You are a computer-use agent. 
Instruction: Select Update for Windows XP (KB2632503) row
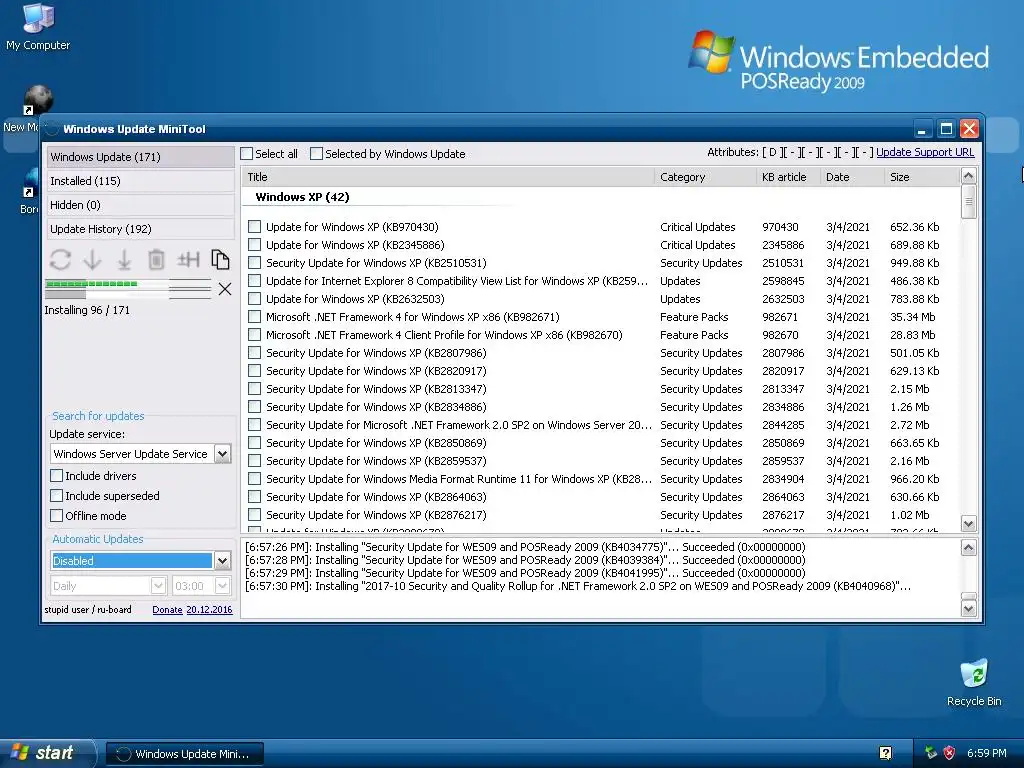click(601, 299)
